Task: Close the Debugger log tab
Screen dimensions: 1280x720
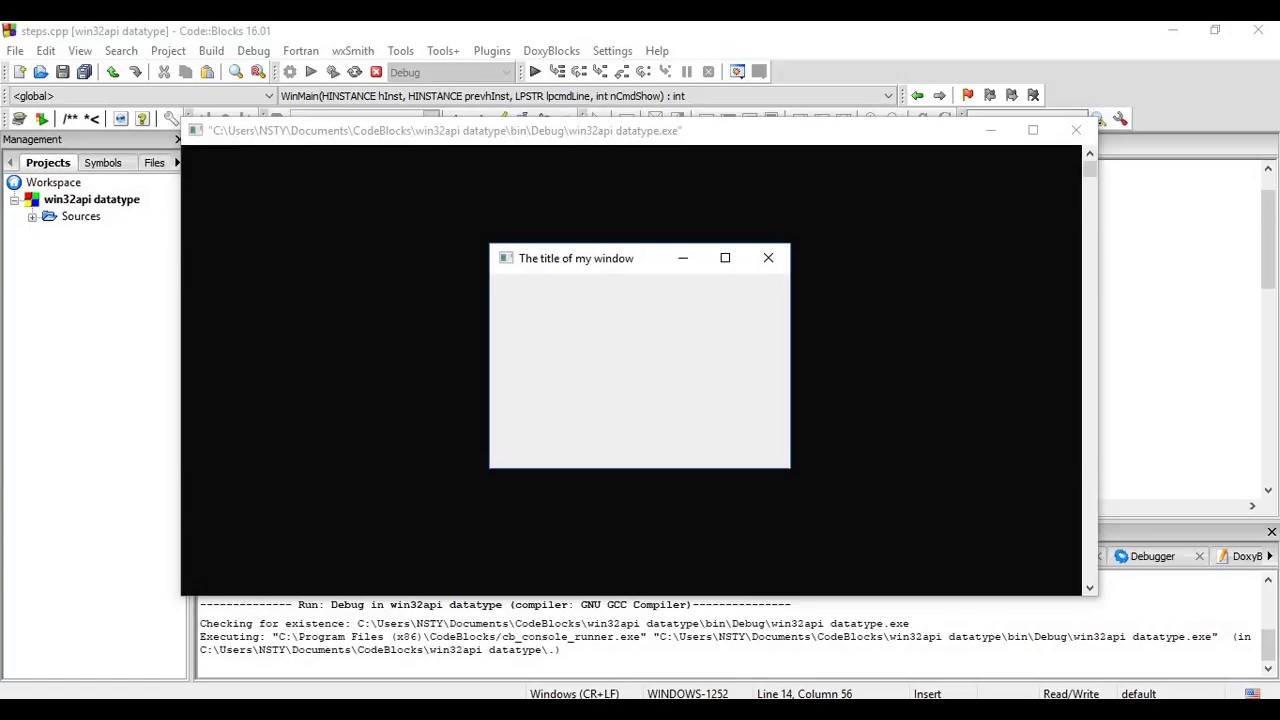Action: tap(1199, 557)
